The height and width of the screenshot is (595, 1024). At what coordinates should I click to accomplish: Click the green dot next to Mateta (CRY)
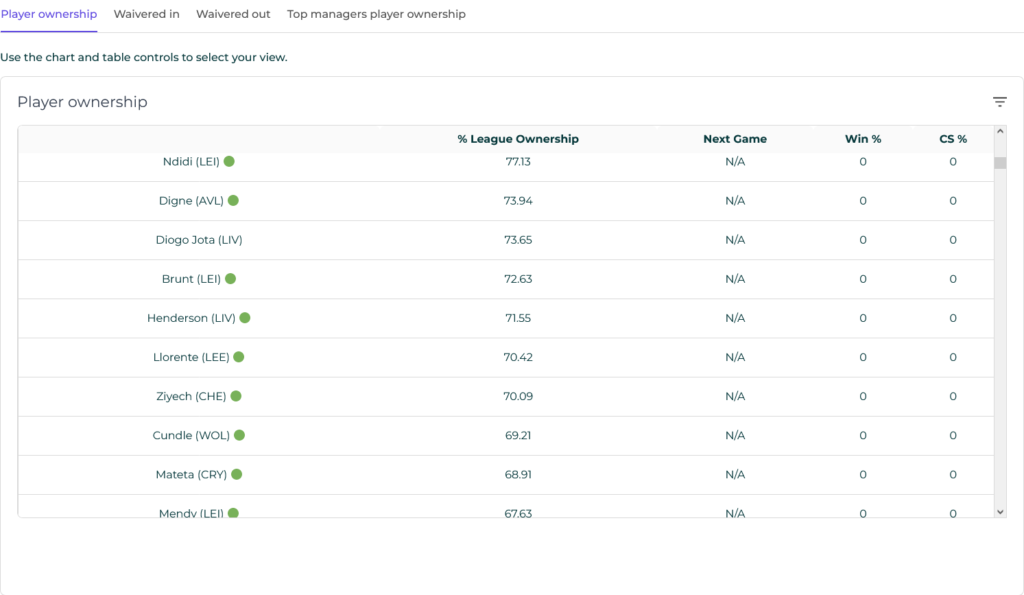coord(236,474)
